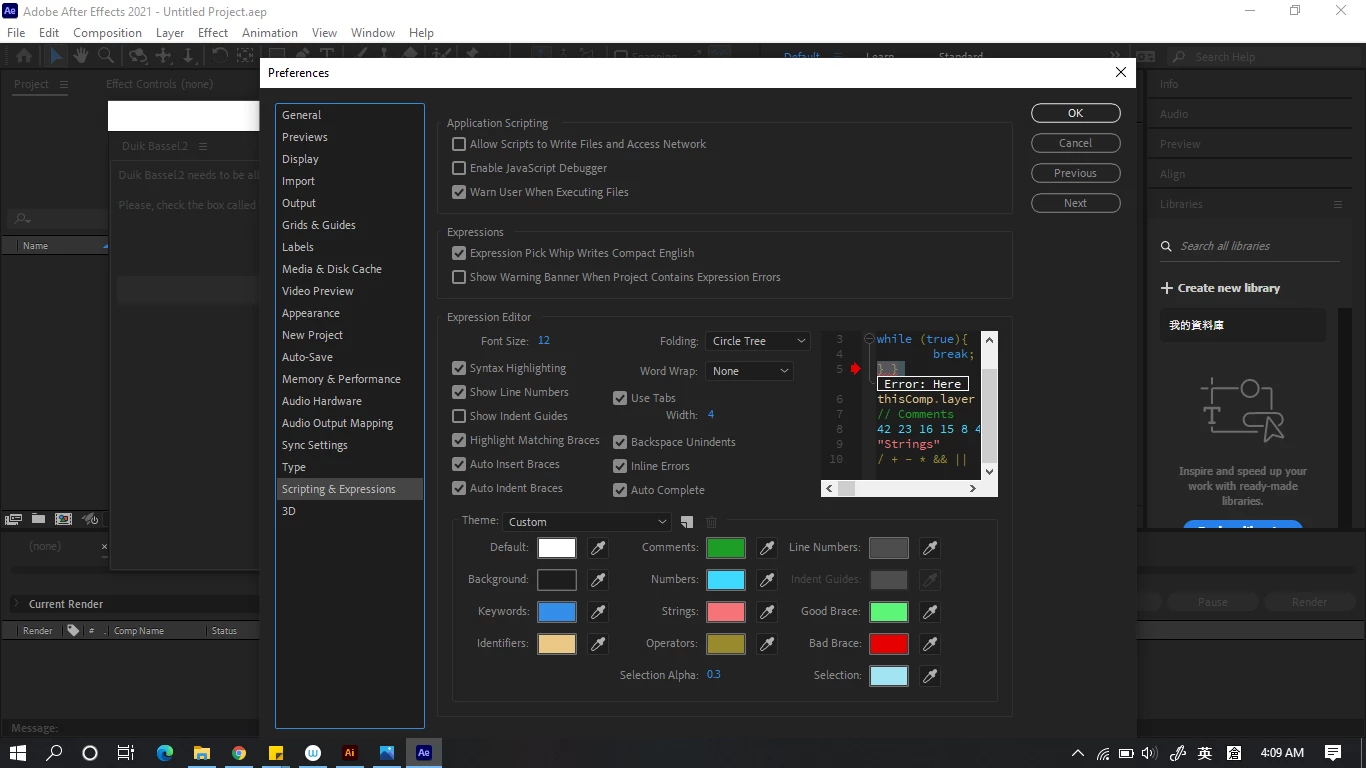Choose the Zoom magnifier tool
The height and width of the screenshot is (768, 1366).
108,56
